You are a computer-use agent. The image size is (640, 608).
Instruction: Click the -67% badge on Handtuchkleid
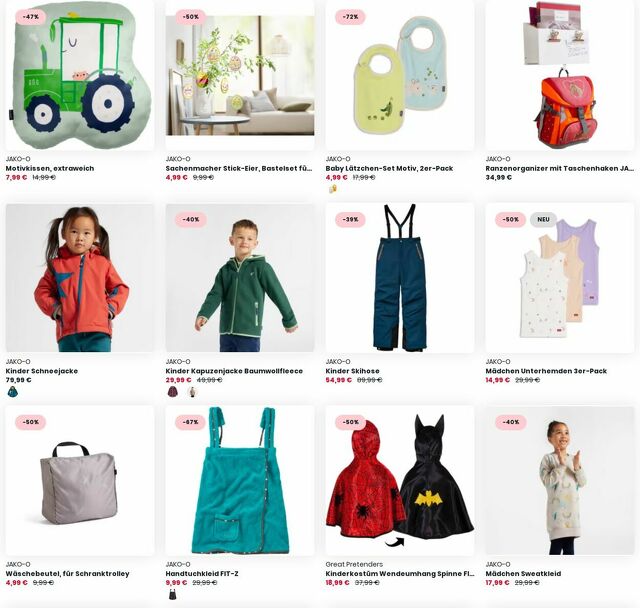pyautogui.click(x=191, y=422)
